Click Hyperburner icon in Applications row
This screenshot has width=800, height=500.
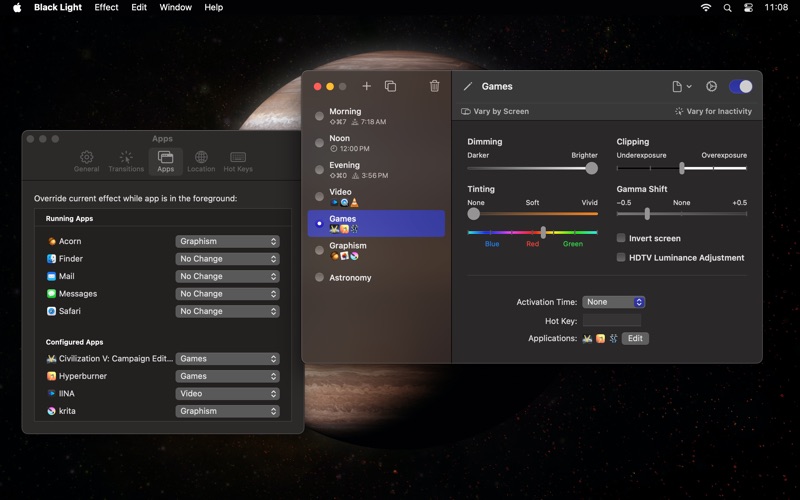[x=601, y=338]
